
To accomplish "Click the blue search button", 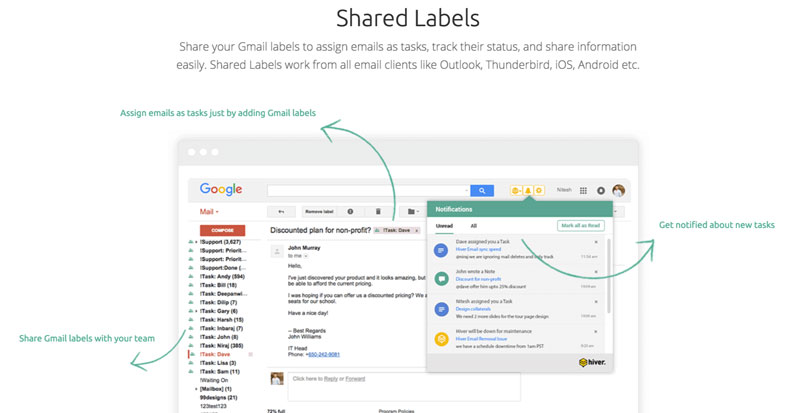I will (x=482, y=190).
